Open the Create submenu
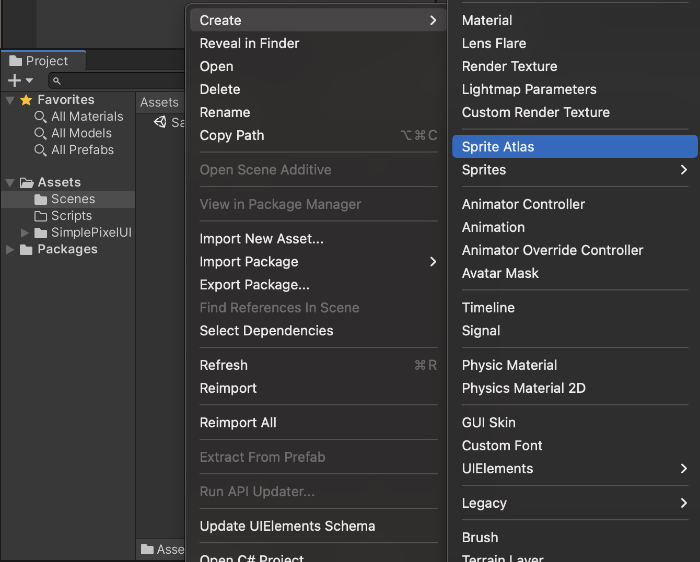The width and height of the screenshot is (700, 562). pyautogui.click(x=317, y=20)
